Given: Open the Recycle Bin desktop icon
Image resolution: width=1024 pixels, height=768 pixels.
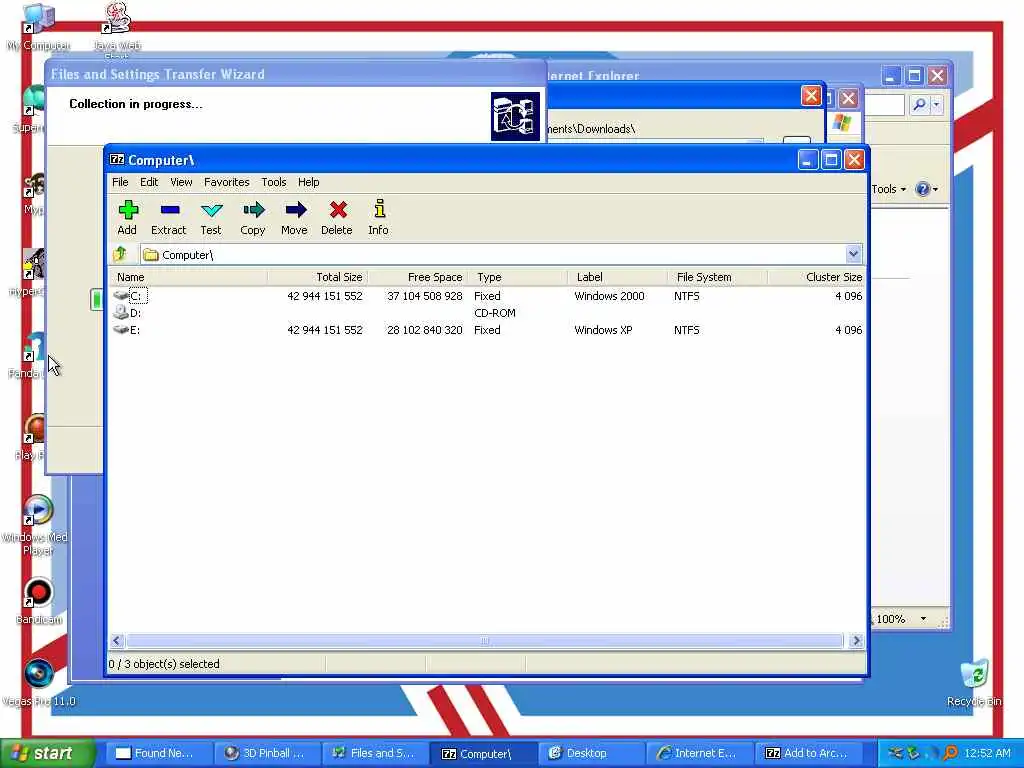Looking at the screenshot, I should [974, 682].
